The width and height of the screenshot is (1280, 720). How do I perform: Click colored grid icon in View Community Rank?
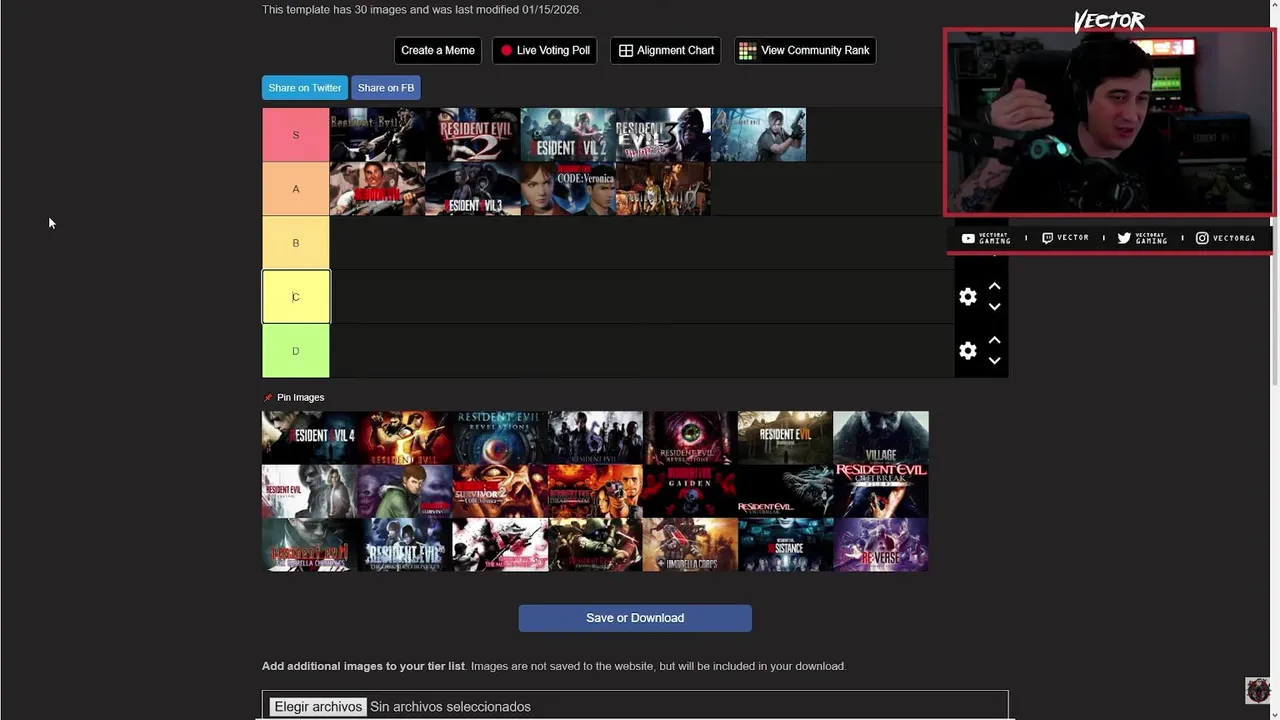point(747,50)
